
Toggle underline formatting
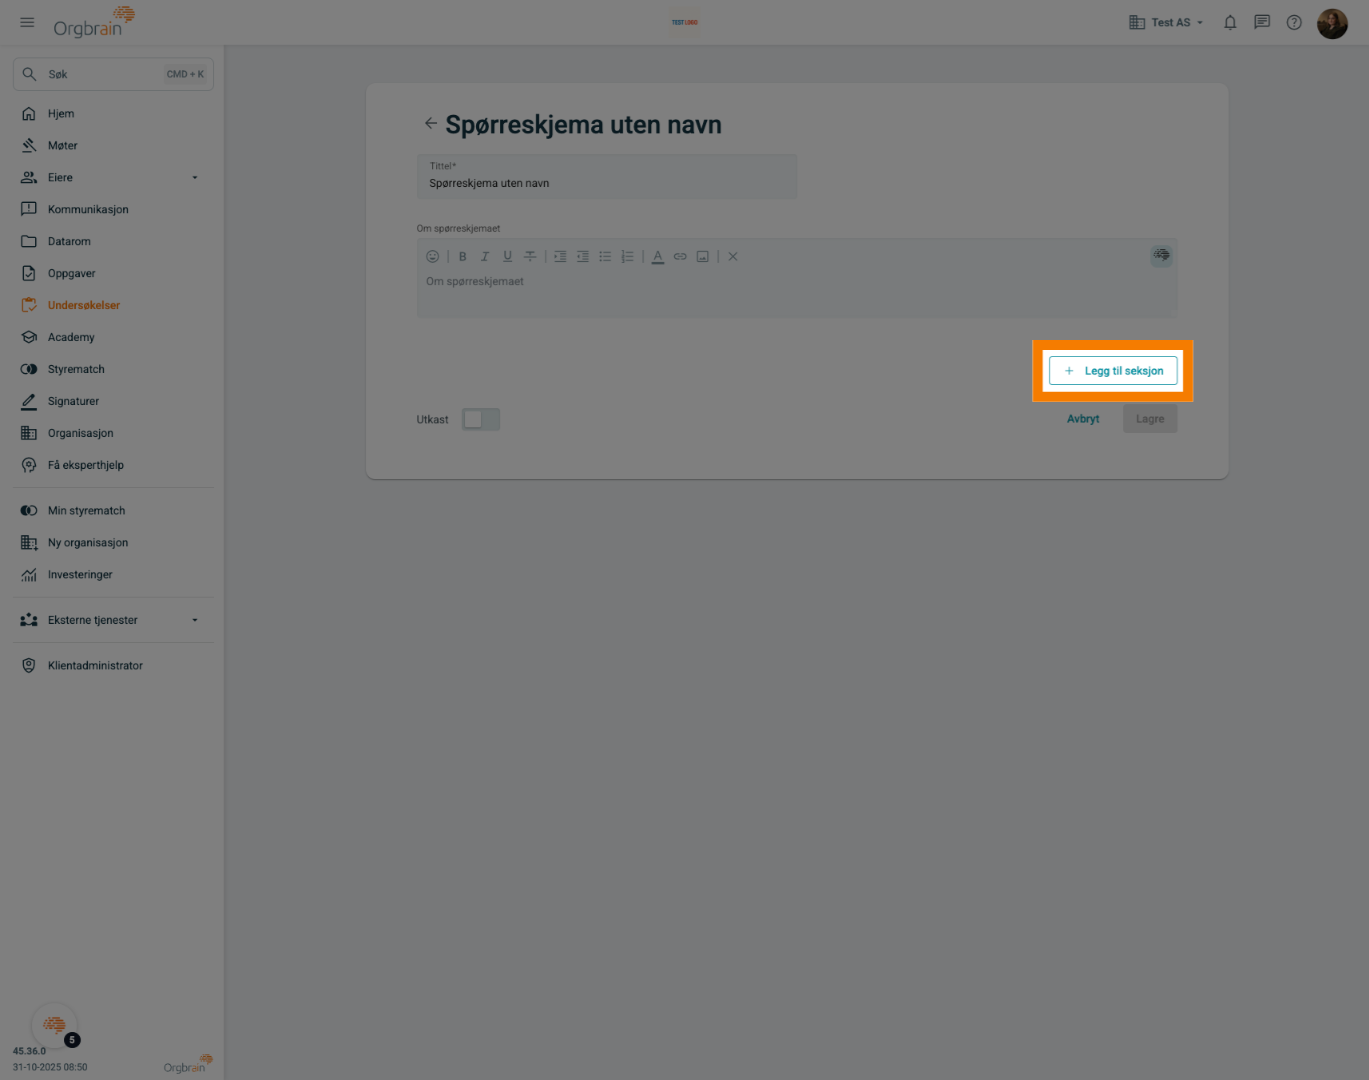click(x=507, y=257)
